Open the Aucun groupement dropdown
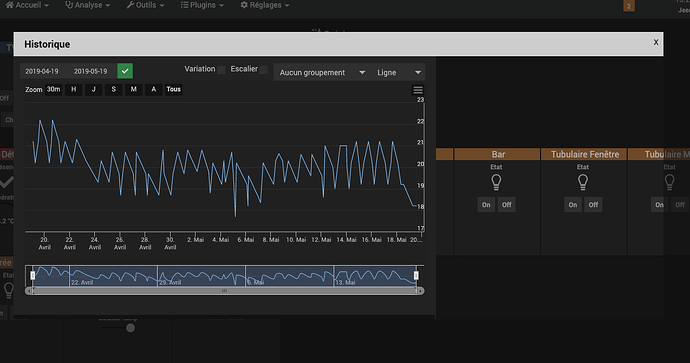 coord(321,73)
